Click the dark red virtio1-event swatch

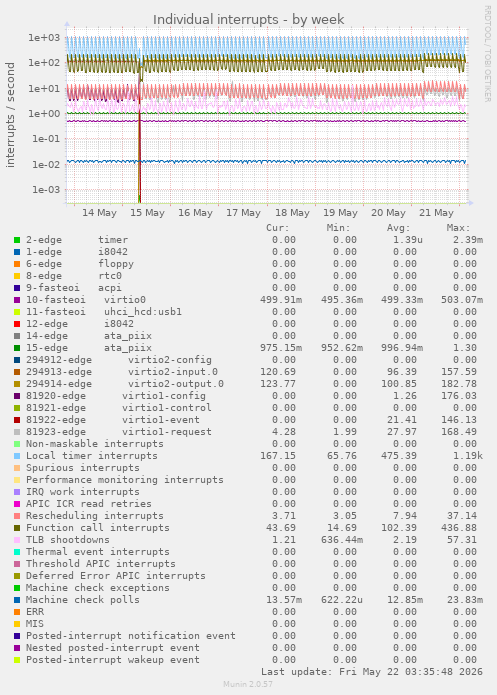click(x=17, y=420)
